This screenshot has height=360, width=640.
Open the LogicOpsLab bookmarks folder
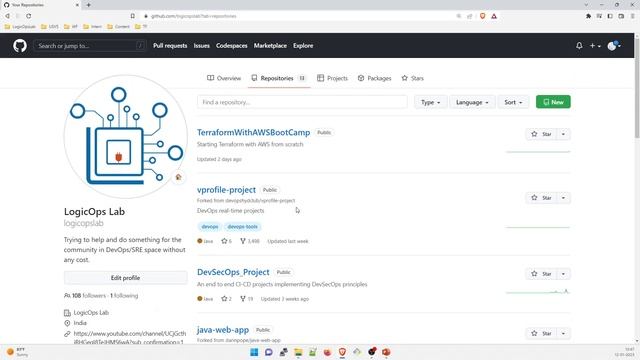20,27
